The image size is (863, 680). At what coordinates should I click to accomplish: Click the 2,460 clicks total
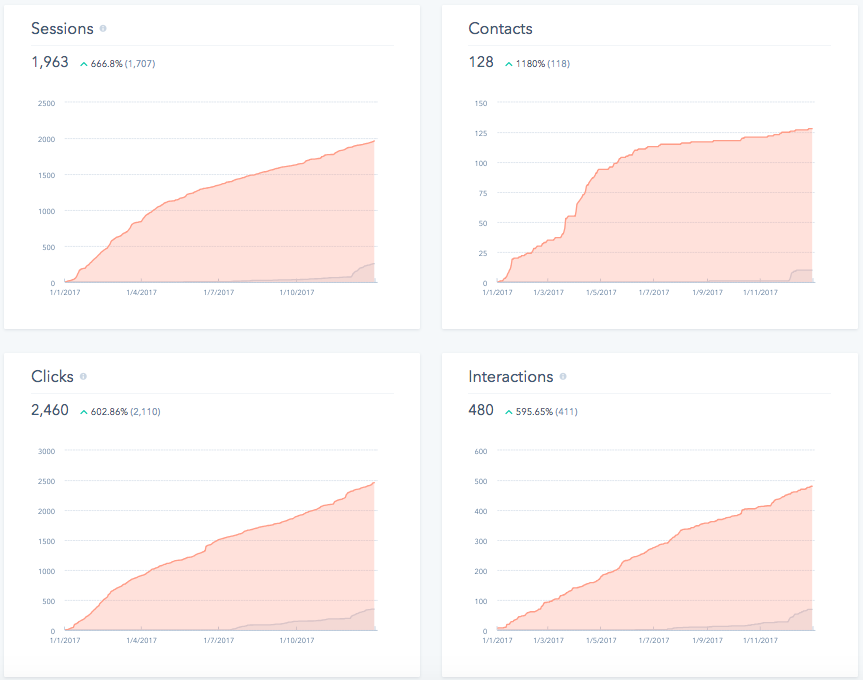[50, 410]
